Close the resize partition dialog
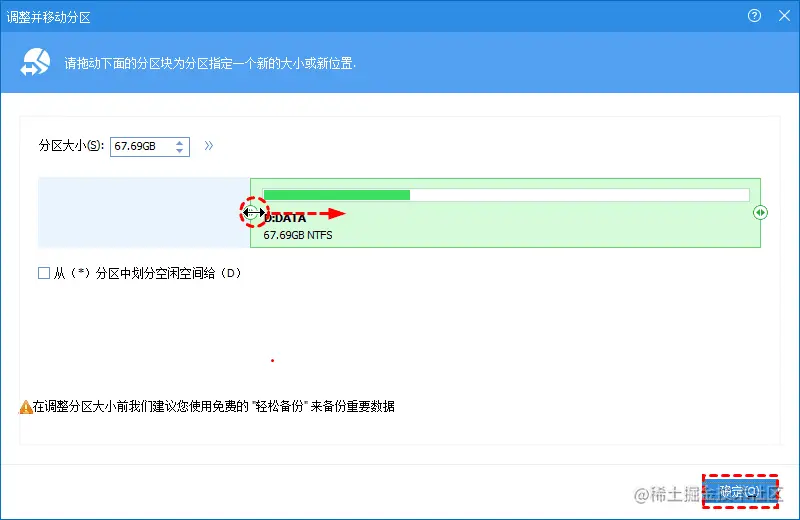Image resolution: width=800 pixels, height=520 pixels. (x=784, y=16)
